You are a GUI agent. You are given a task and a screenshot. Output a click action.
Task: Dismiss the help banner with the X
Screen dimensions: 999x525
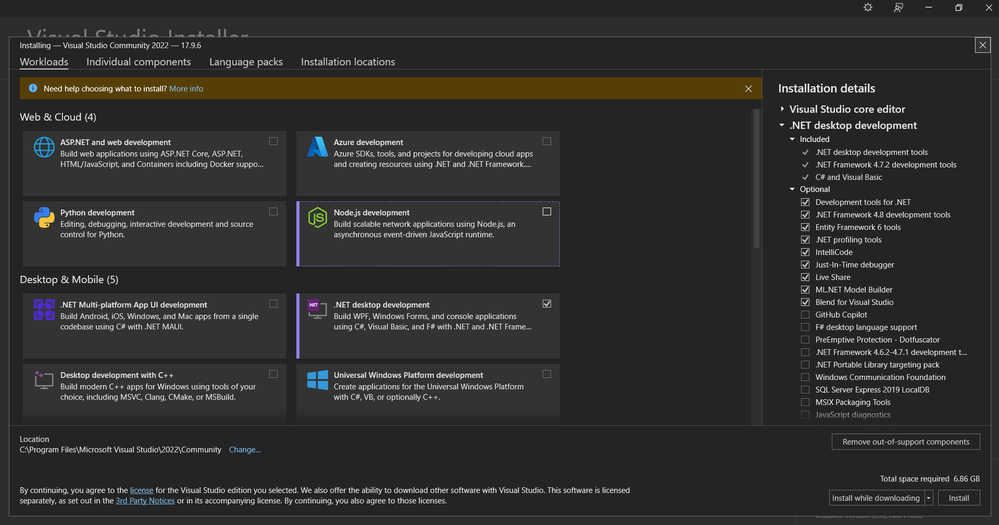[x=749, y=89]
